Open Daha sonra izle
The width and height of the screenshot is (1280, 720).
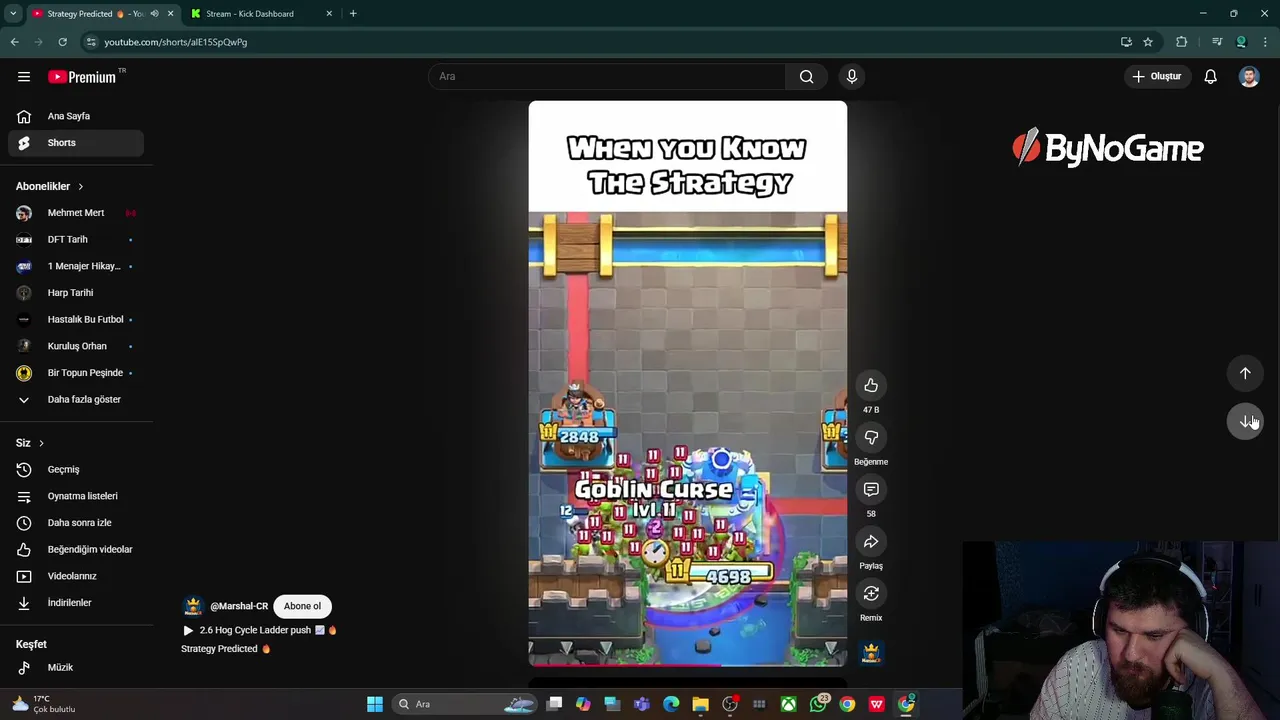76,523
